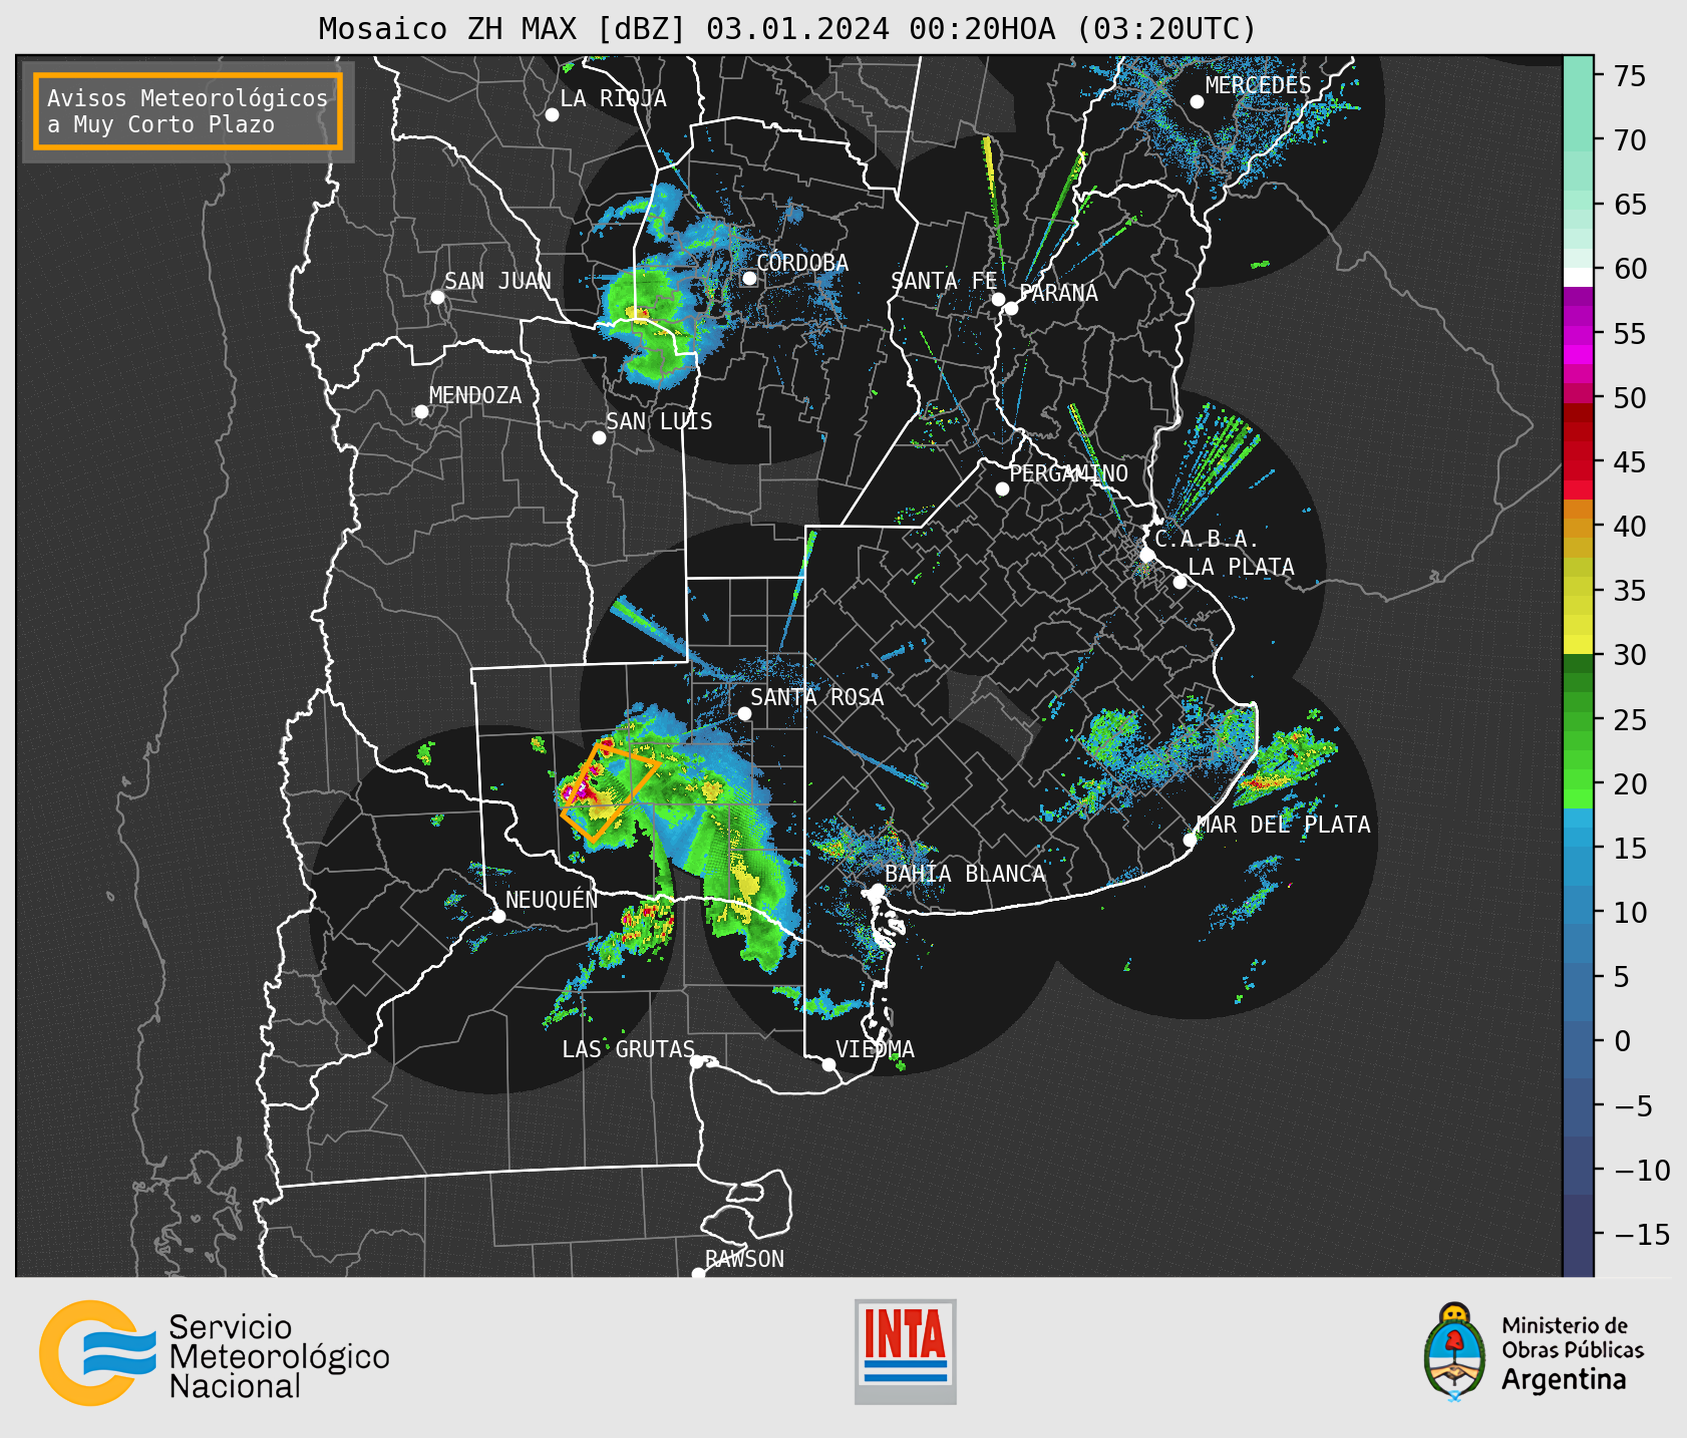Select the "SAN LUIS" city label

pos(660,421)
